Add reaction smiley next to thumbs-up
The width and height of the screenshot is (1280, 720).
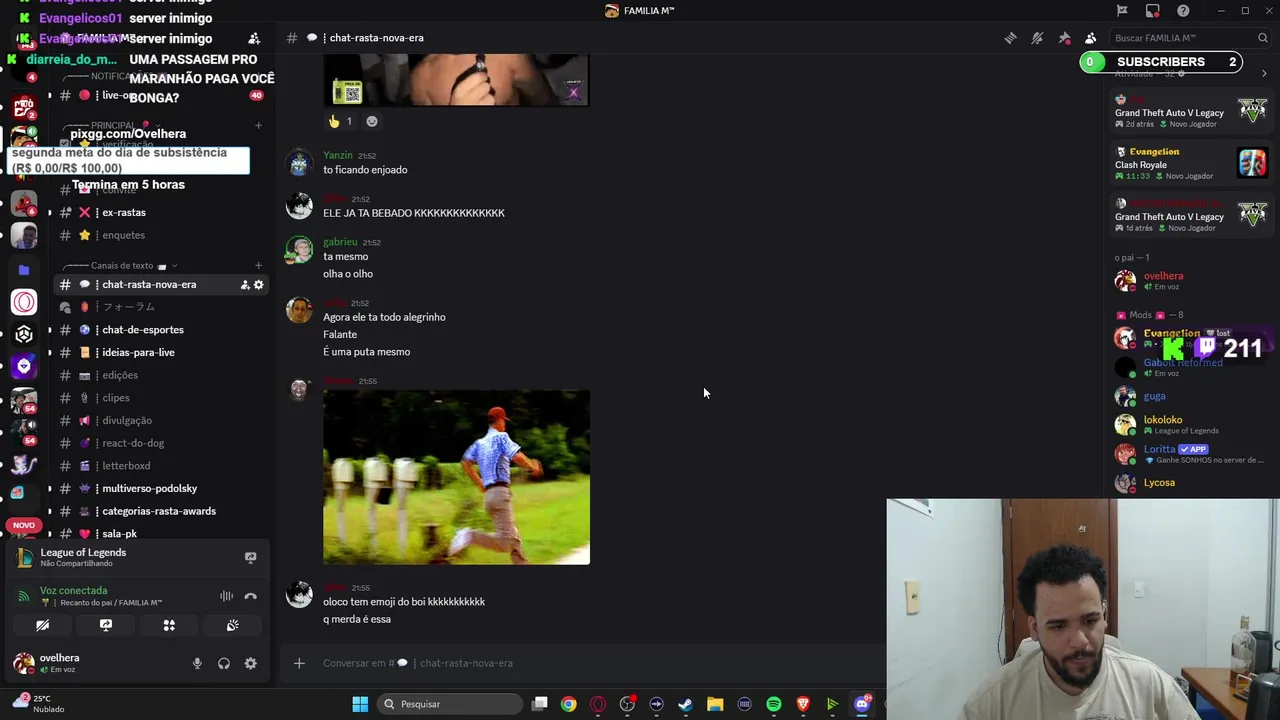coord(372,122)
